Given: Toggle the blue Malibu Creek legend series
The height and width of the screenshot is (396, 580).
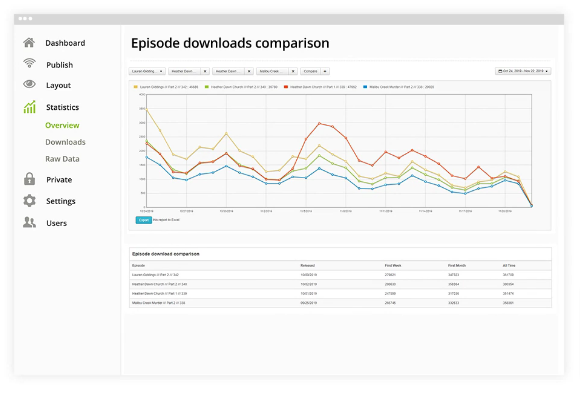Looking at the screenshot, I should [x=398, y=87].
